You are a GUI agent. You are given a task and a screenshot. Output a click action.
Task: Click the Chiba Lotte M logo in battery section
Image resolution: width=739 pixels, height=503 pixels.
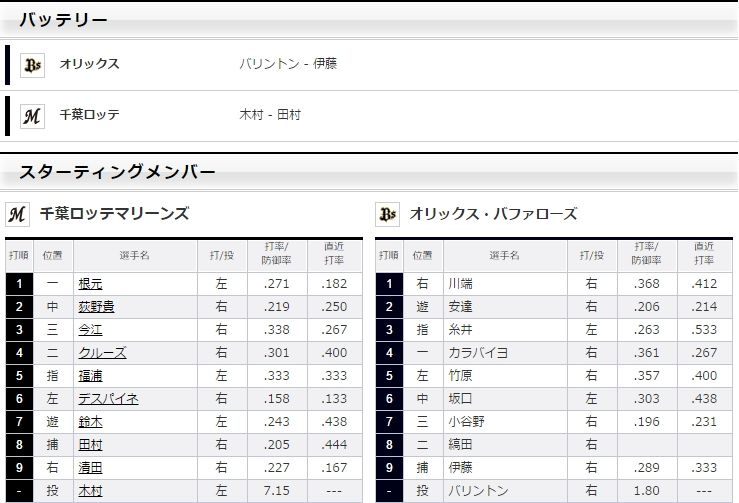[33, 116]
